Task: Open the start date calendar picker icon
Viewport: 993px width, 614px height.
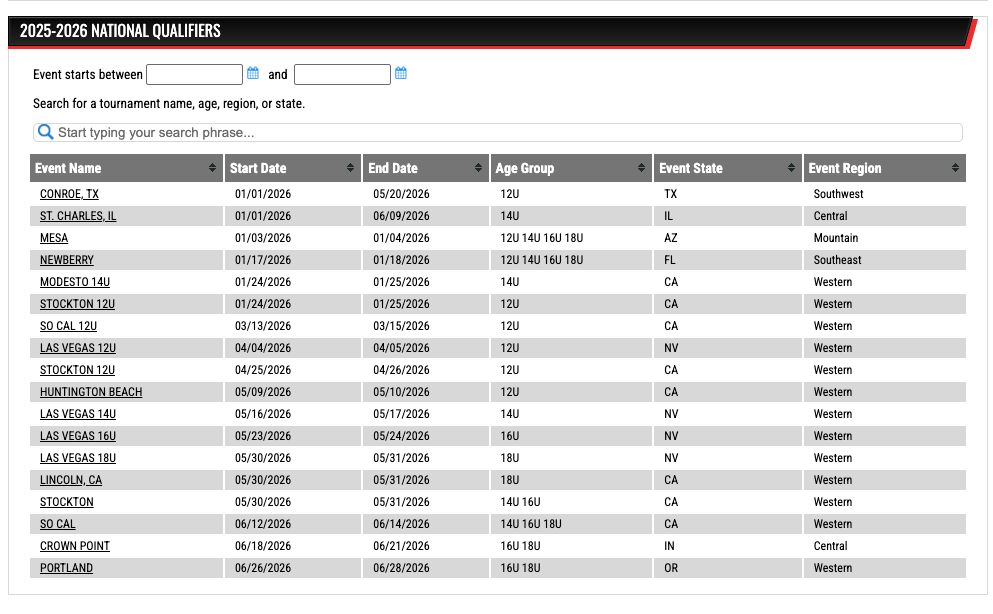Action: 253,74
